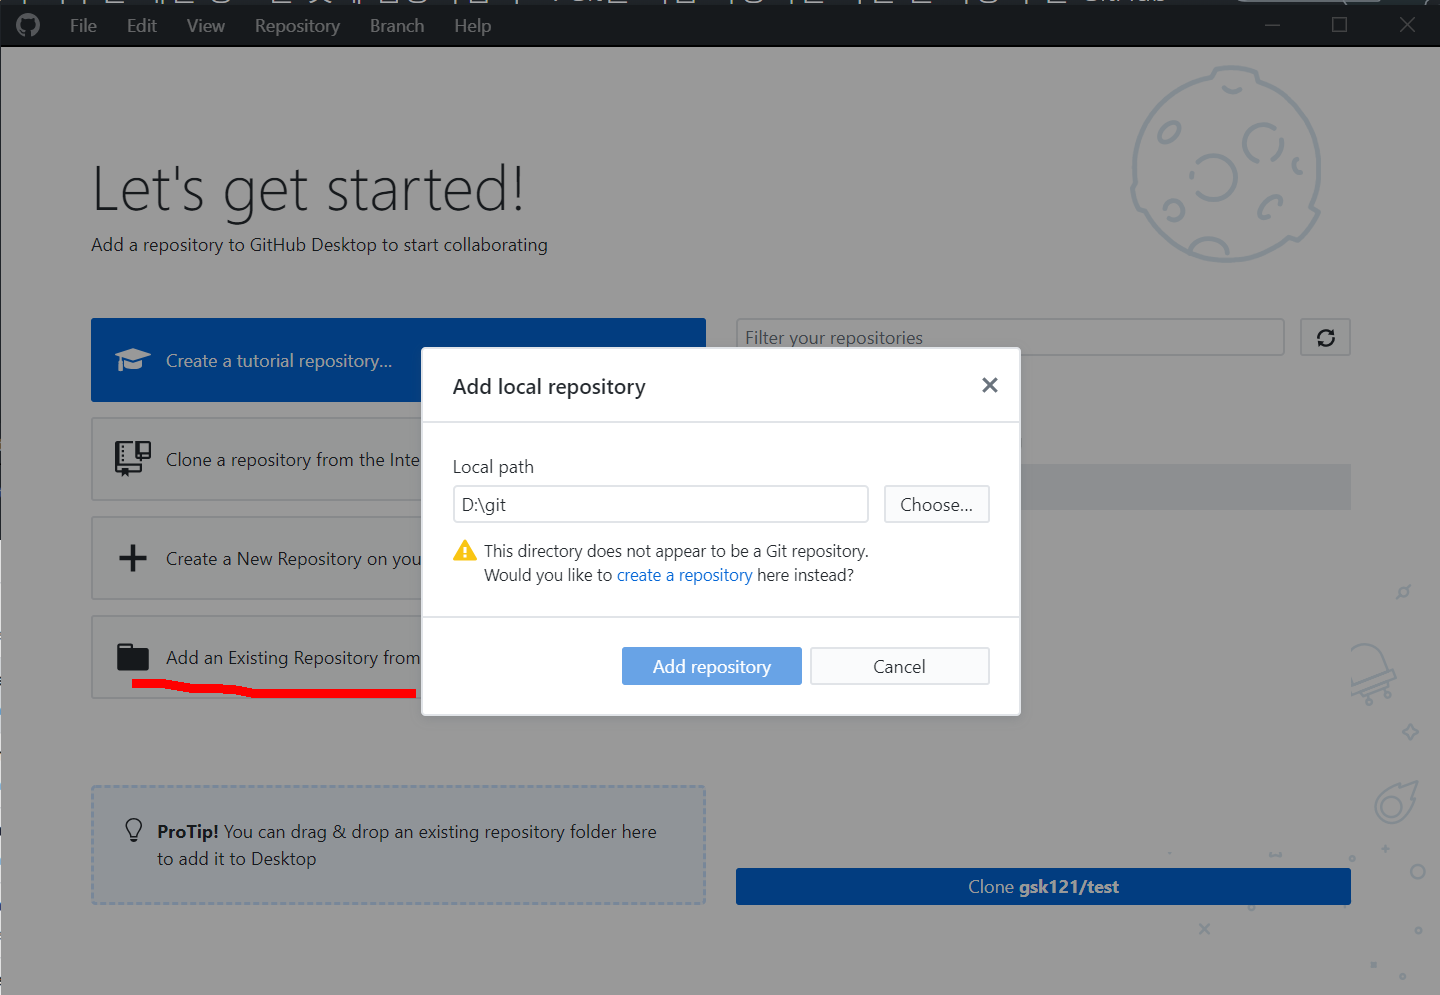Minimize the GitHub Desktop window
Image resolution: width=1440 pixels, height=995 pixels.
pyautogui.click(x=1272, y=25)
